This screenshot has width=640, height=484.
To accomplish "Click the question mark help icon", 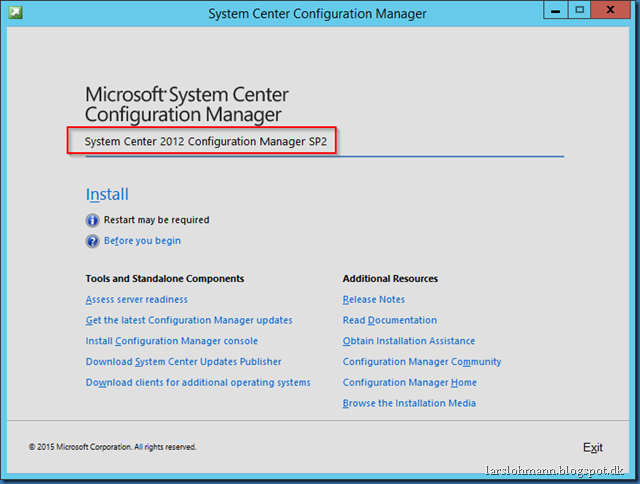I will [92, 241].
